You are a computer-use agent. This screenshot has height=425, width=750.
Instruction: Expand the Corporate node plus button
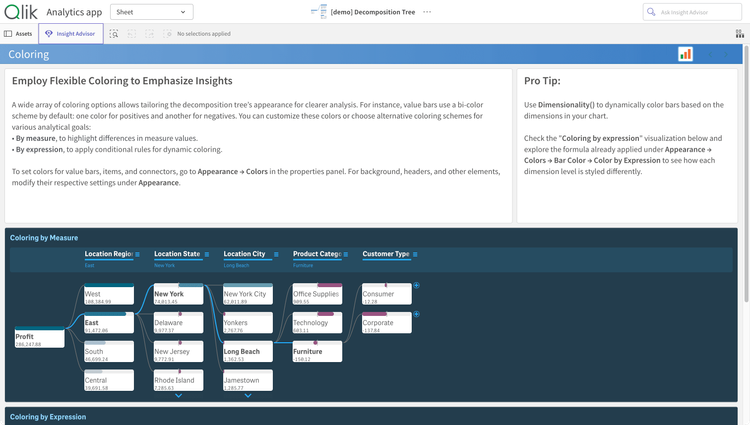pos(416,314)
